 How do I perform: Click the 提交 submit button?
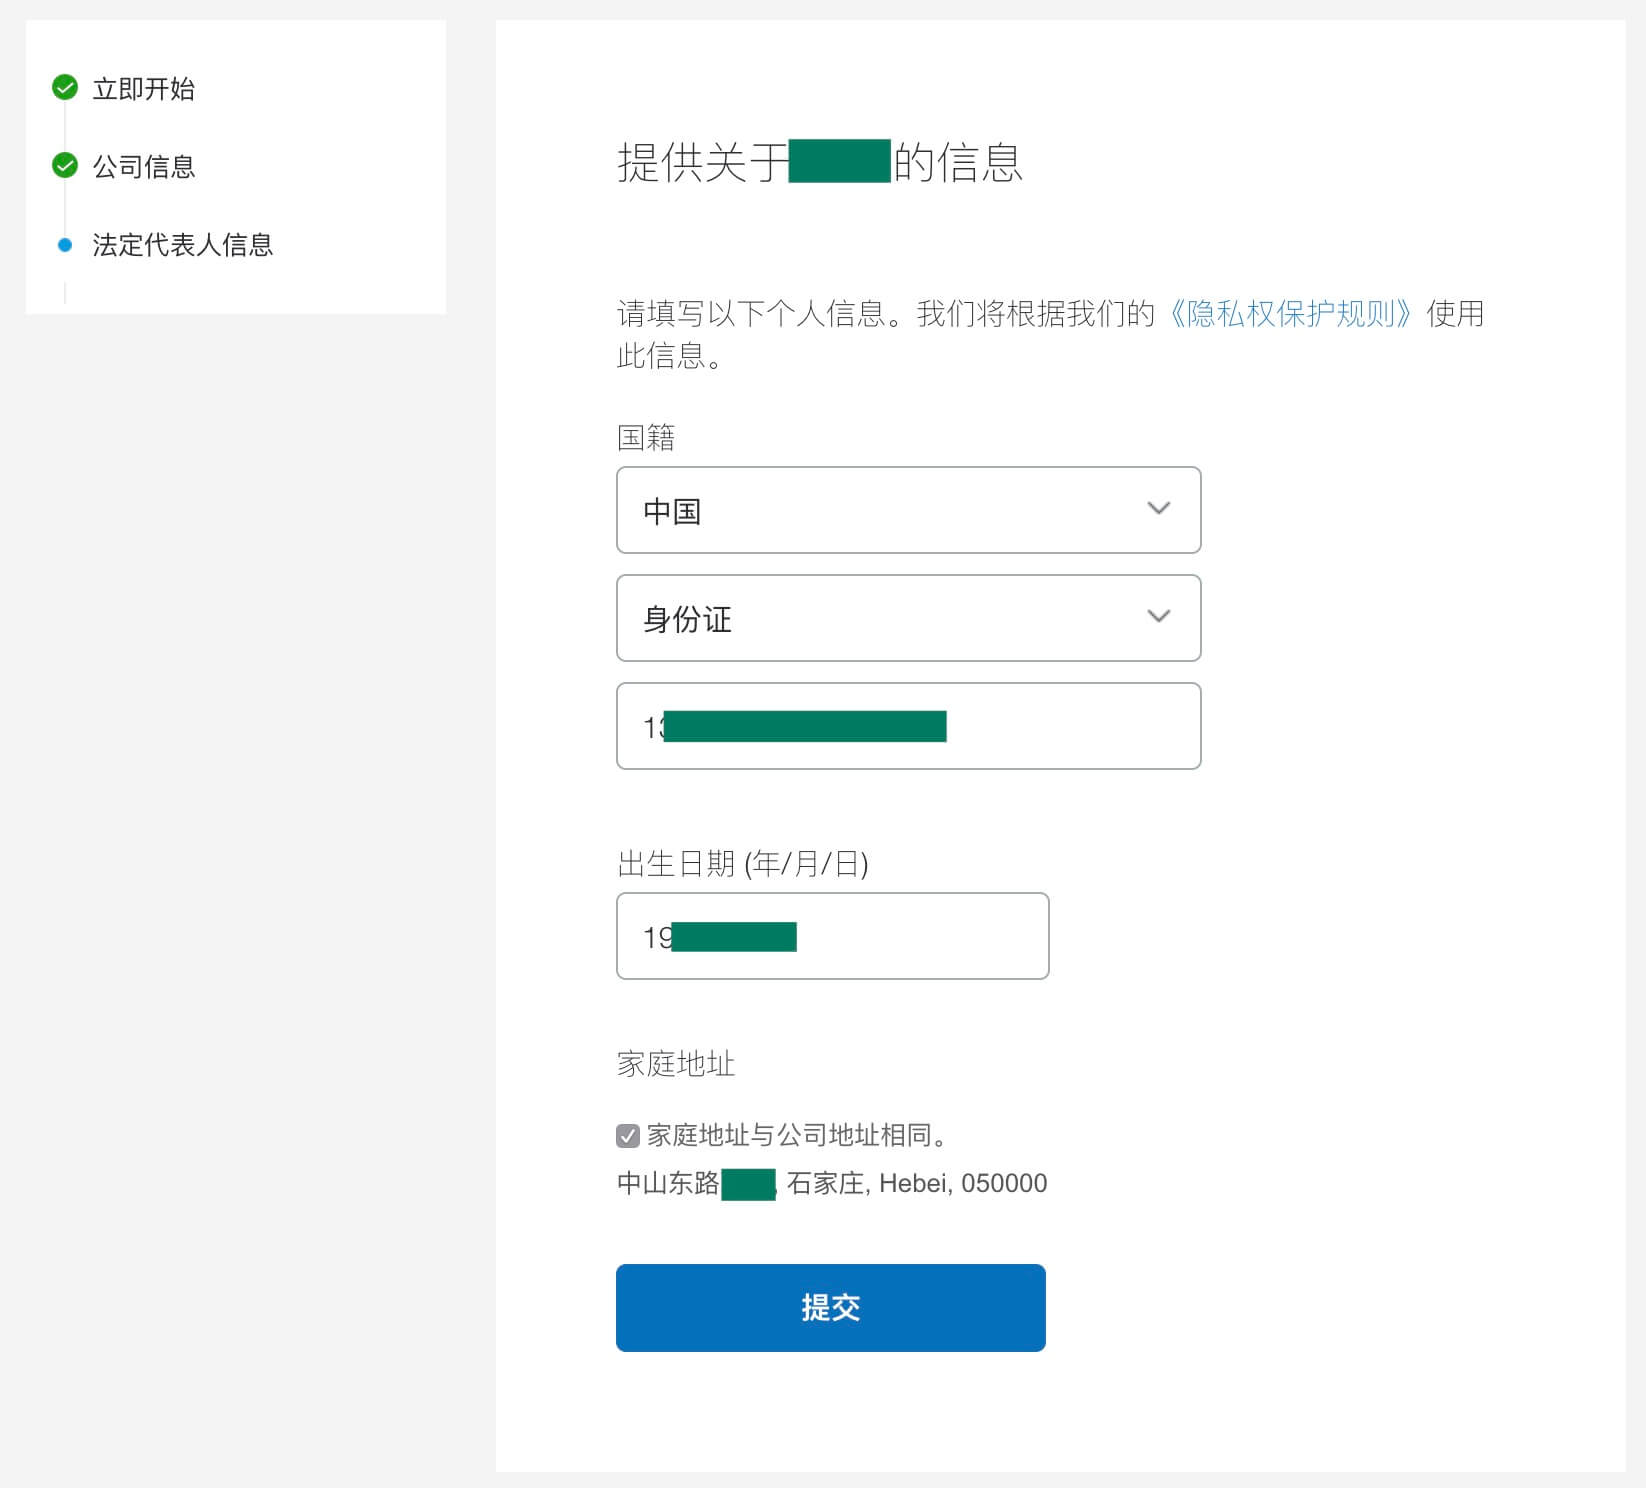coord(830,1307)
